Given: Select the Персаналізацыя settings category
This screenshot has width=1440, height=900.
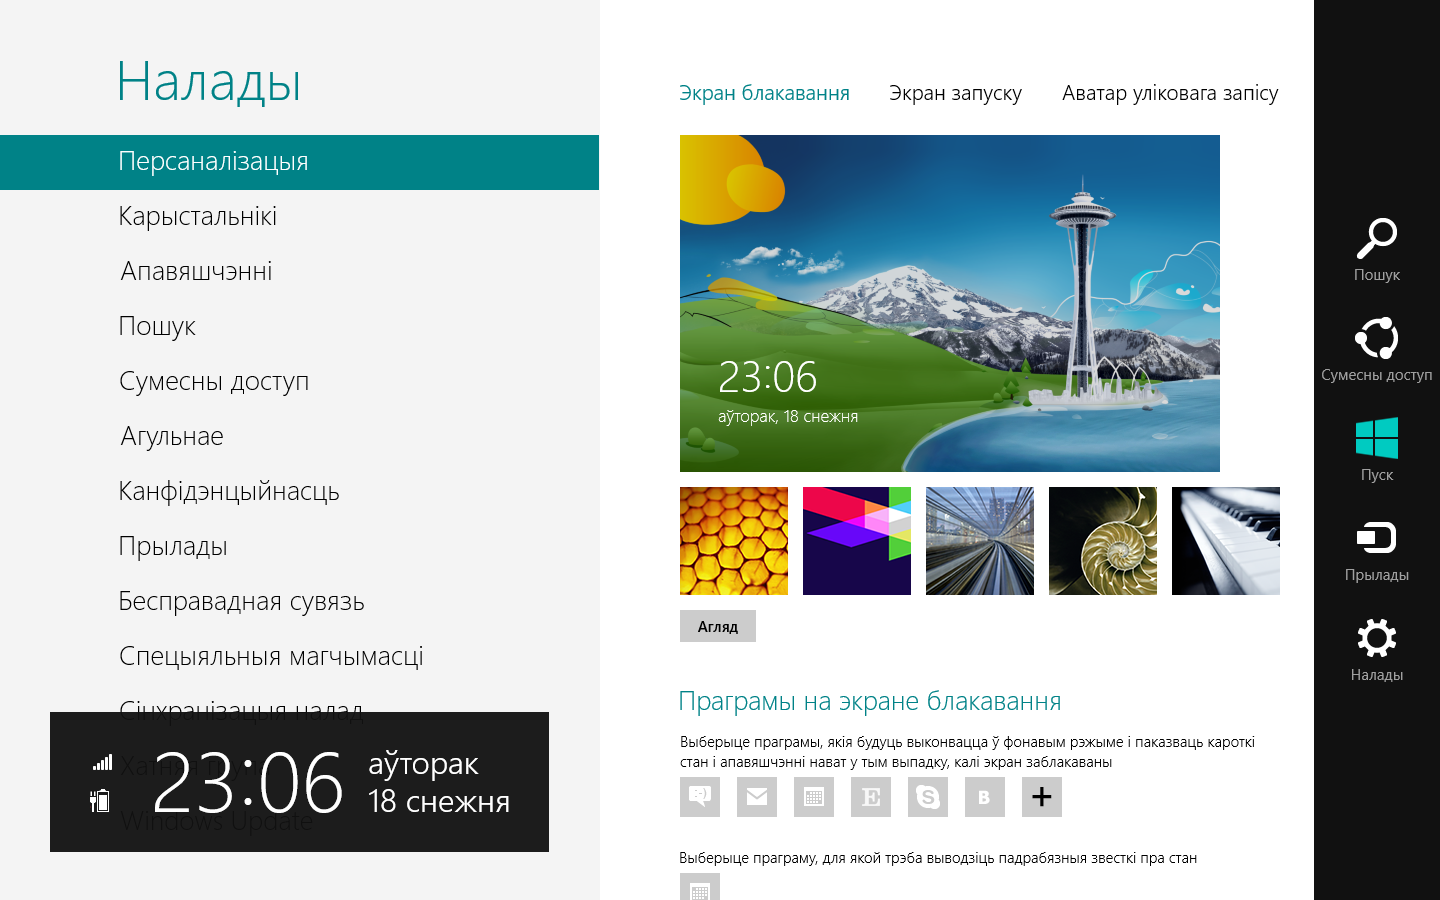Looking at the screenshot, I should click(x=299, y=162).
